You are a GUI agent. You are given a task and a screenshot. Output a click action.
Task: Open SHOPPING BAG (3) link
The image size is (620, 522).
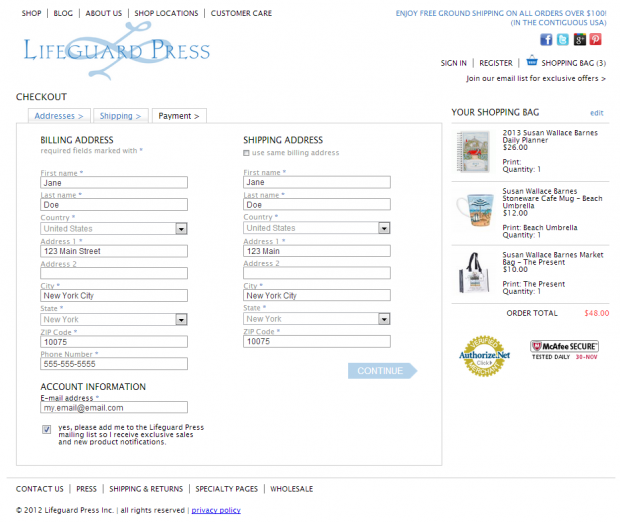click(573, 63)
